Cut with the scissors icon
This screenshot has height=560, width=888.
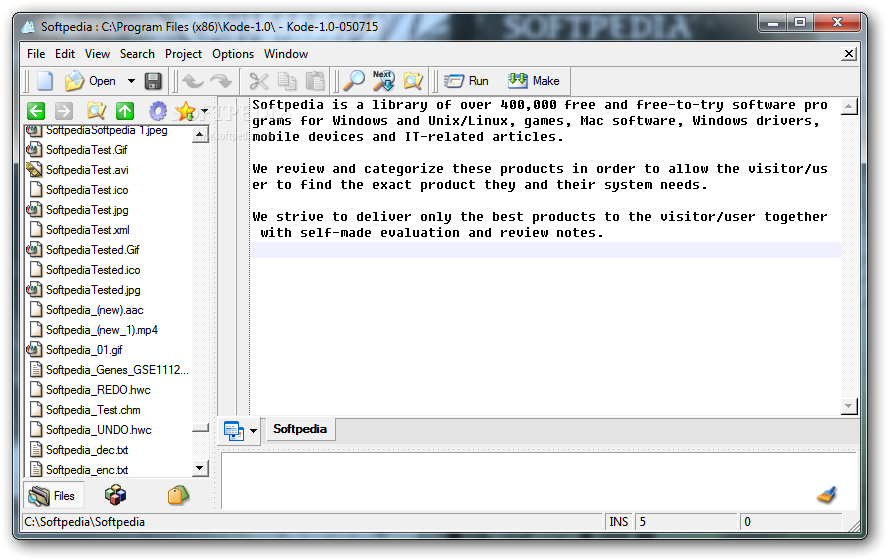[259, 81]
